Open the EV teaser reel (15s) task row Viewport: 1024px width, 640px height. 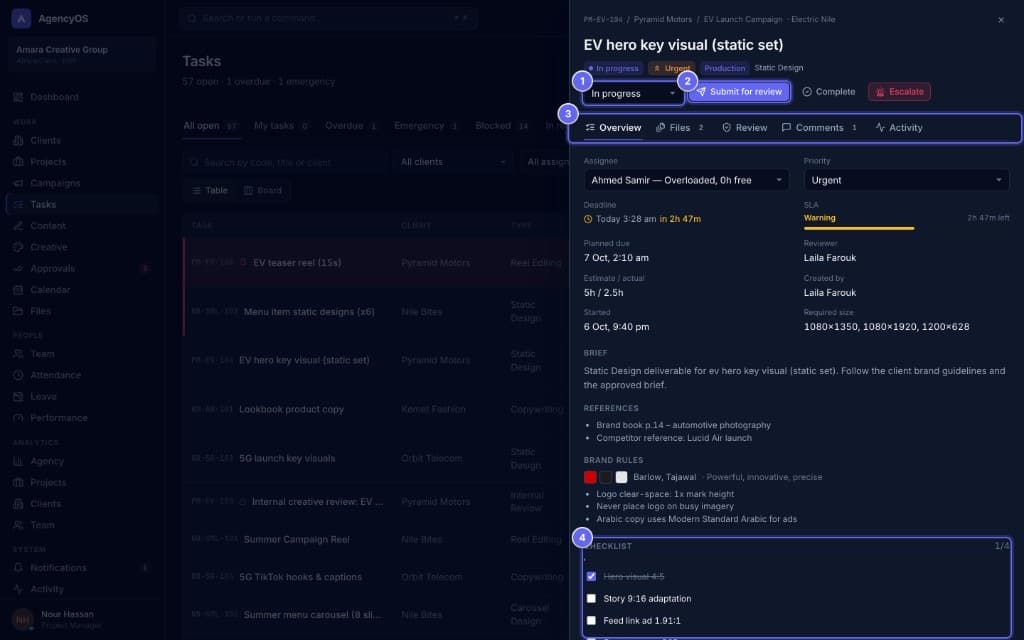[x=376, y=263]
